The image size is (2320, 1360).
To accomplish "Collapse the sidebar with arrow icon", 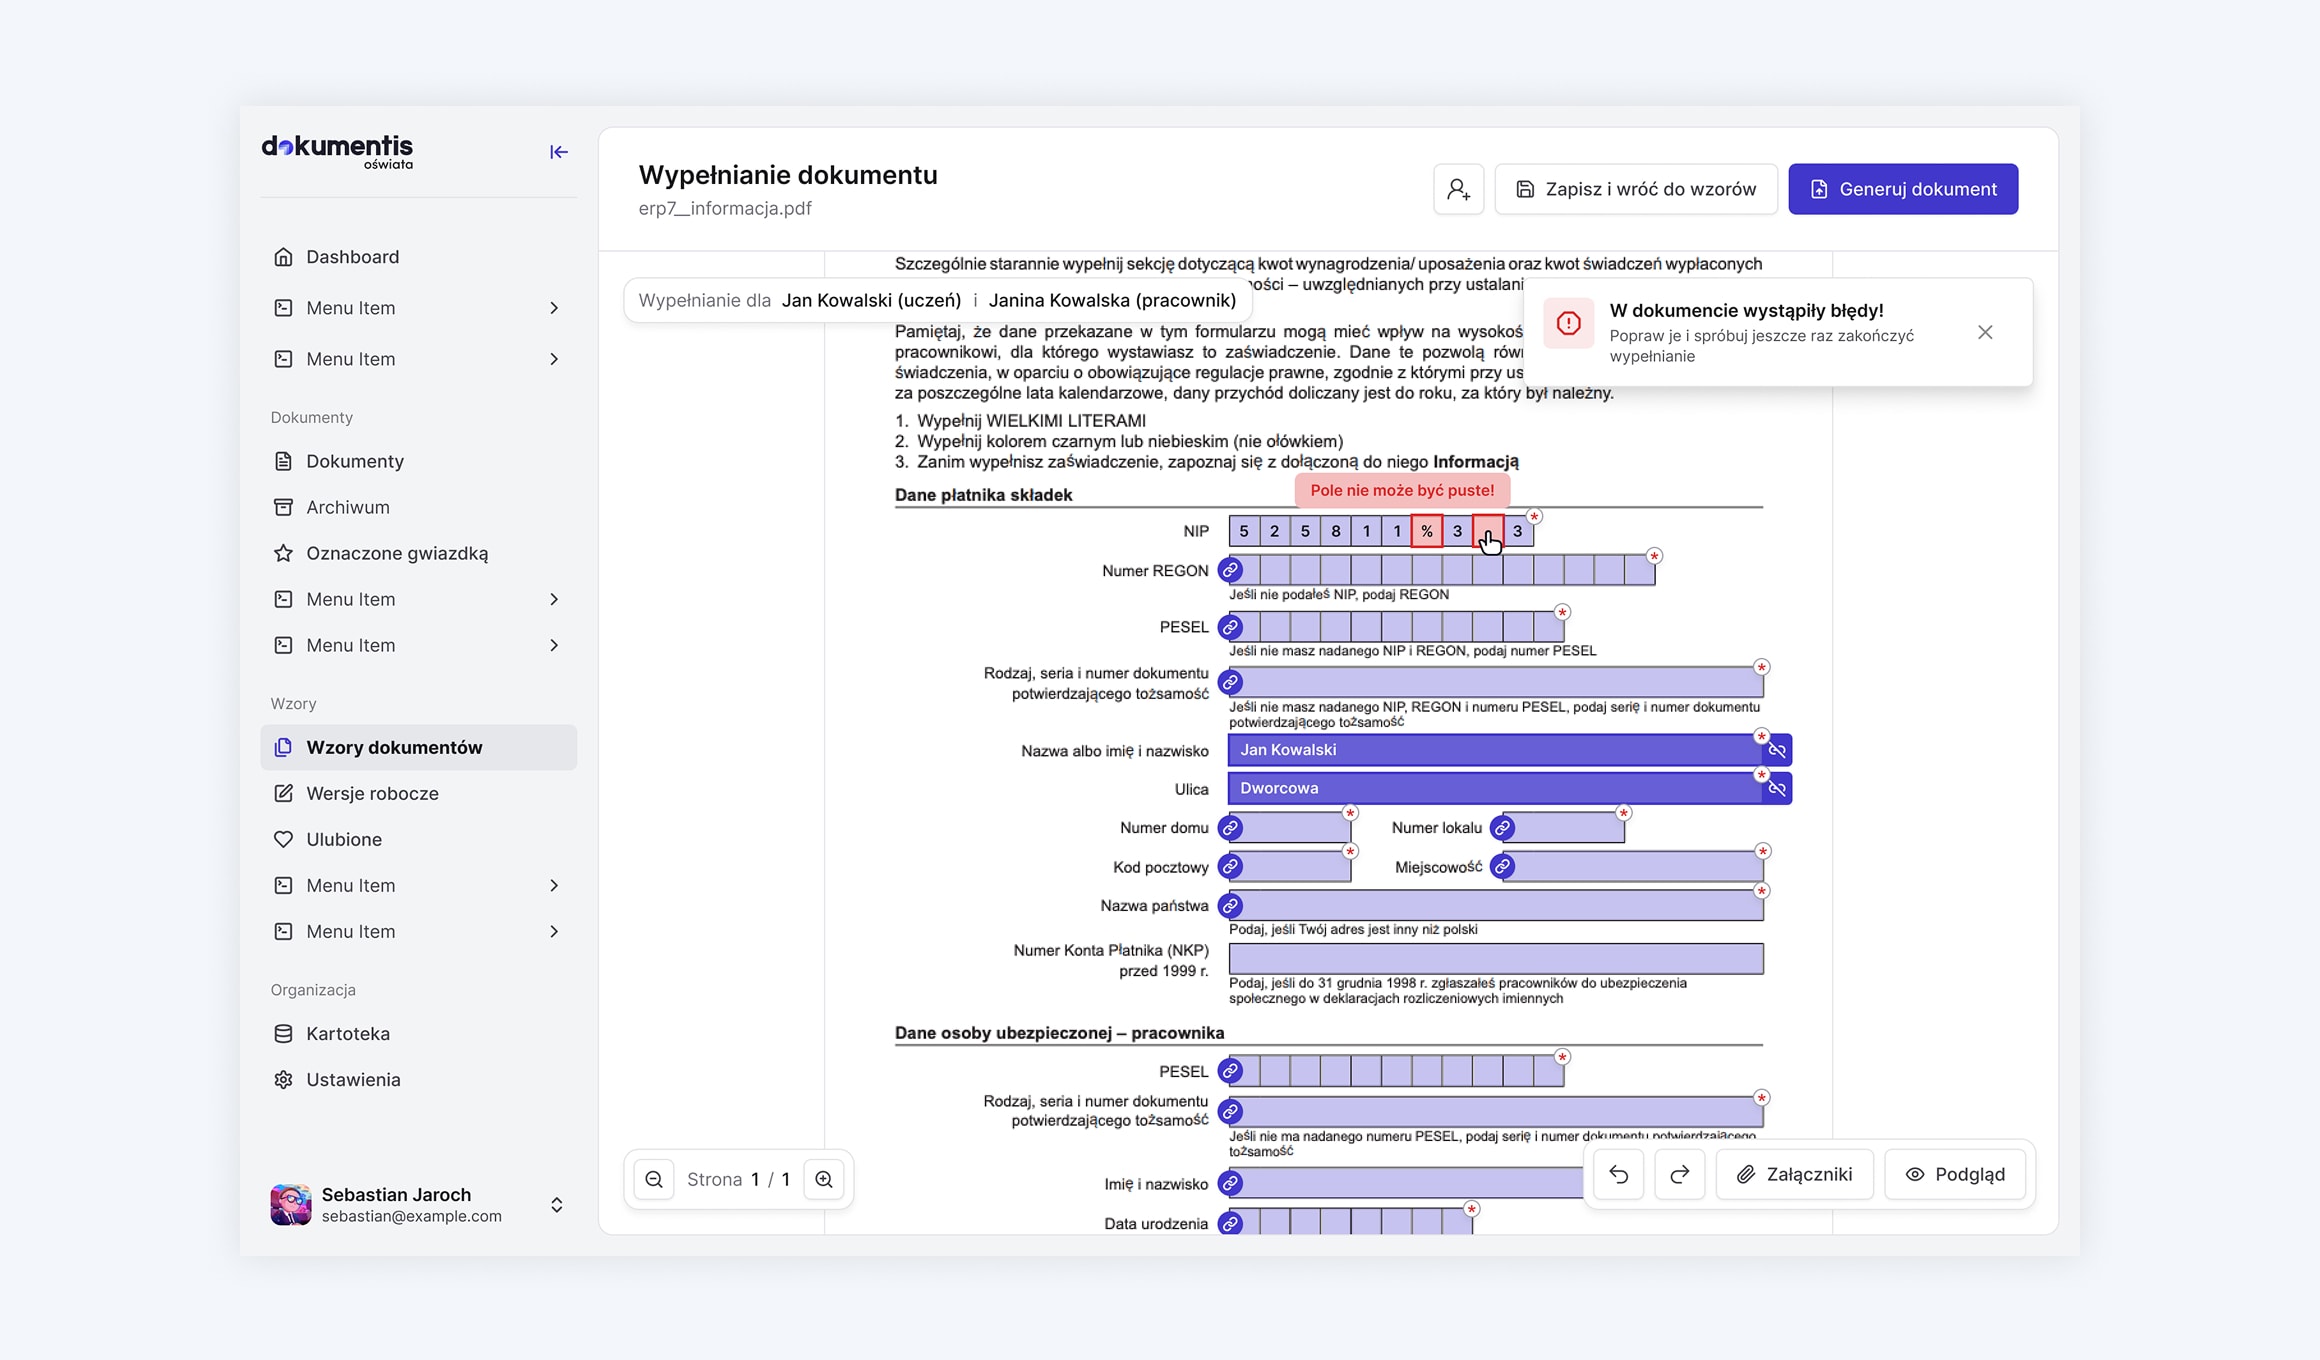I will point(559,152).
